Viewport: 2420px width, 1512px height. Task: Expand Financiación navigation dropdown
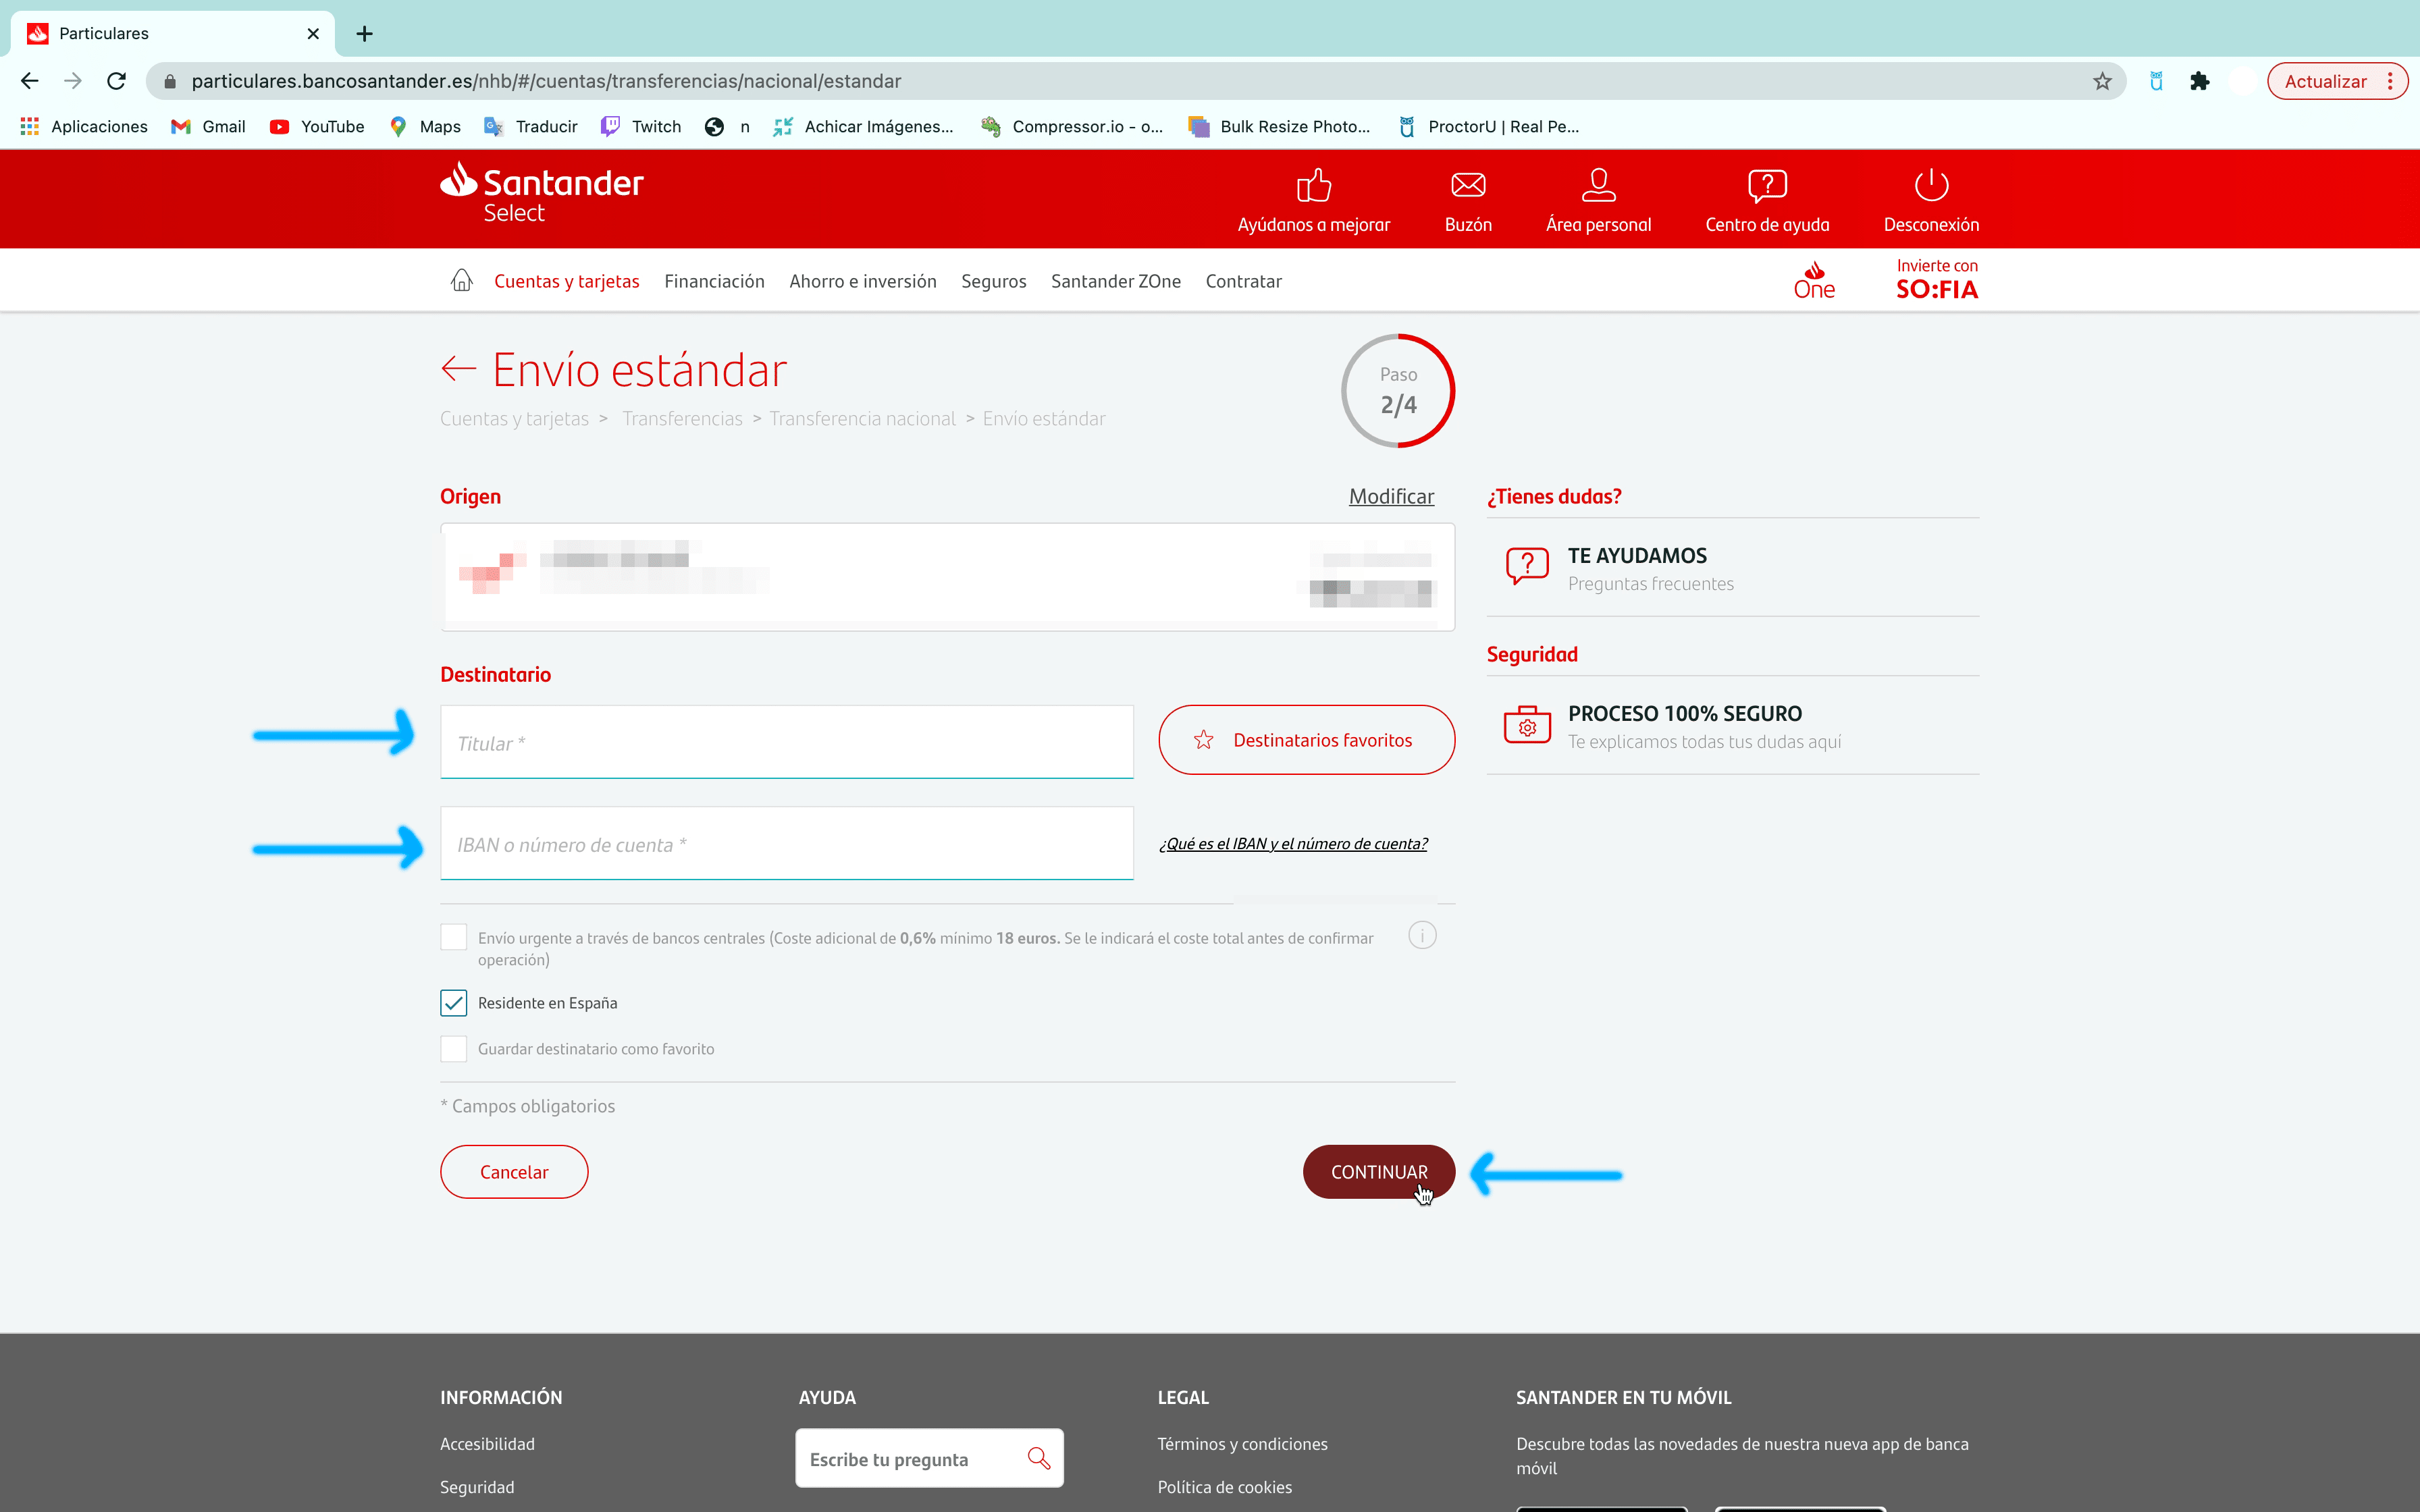(714, 280)
